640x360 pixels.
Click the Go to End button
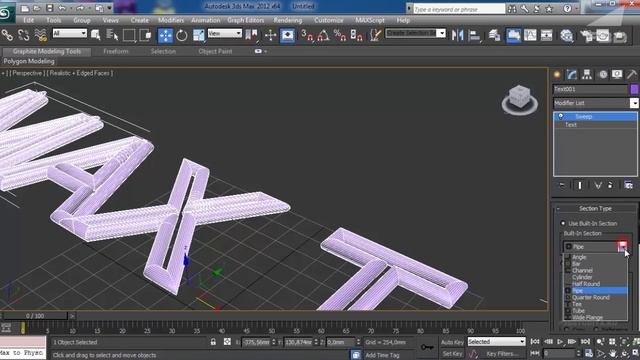(585, 341)
